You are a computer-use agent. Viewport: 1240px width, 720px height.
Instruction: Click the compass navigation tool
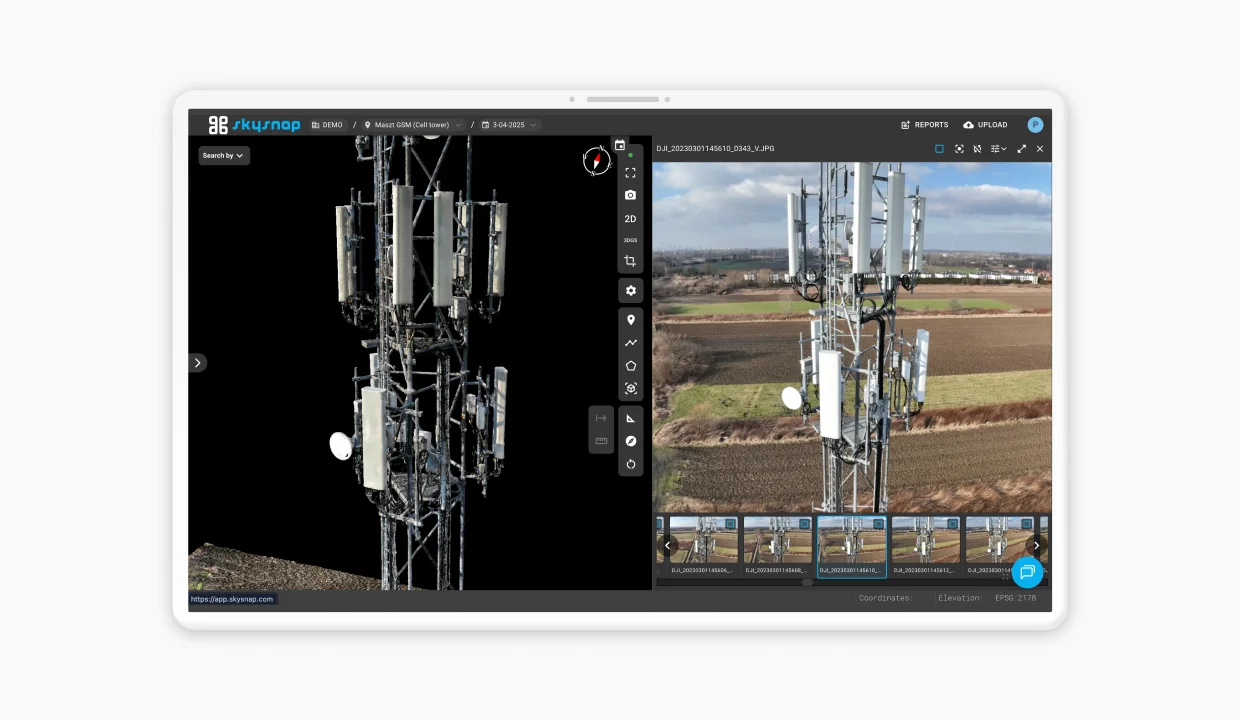tap(630, 441)
